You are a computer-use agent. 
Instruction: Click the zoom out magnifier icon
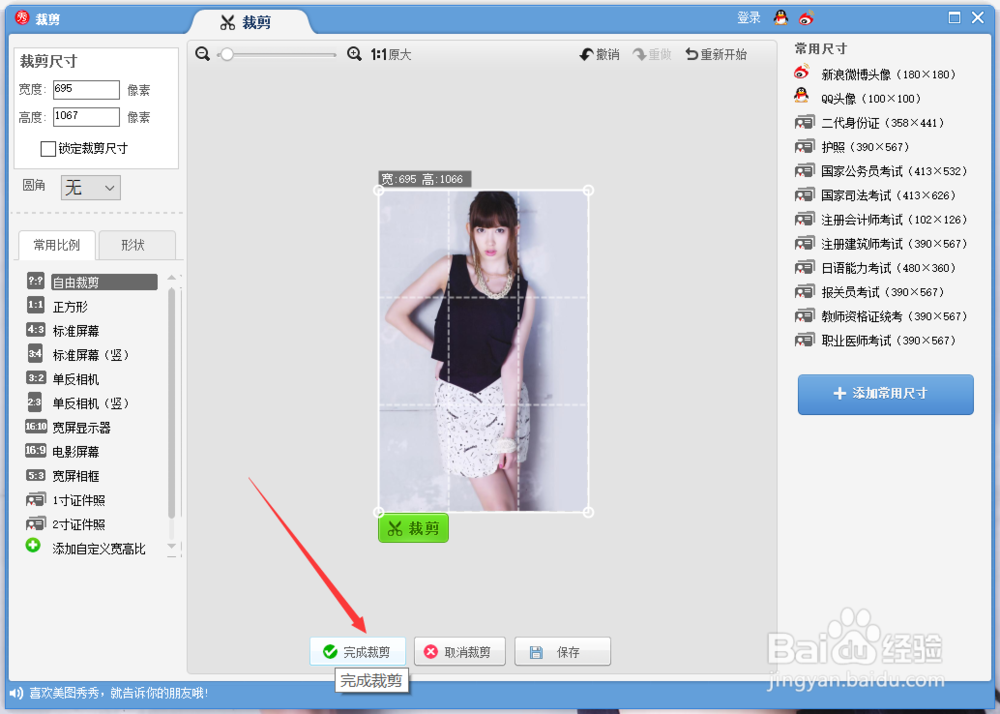[202, 54]
